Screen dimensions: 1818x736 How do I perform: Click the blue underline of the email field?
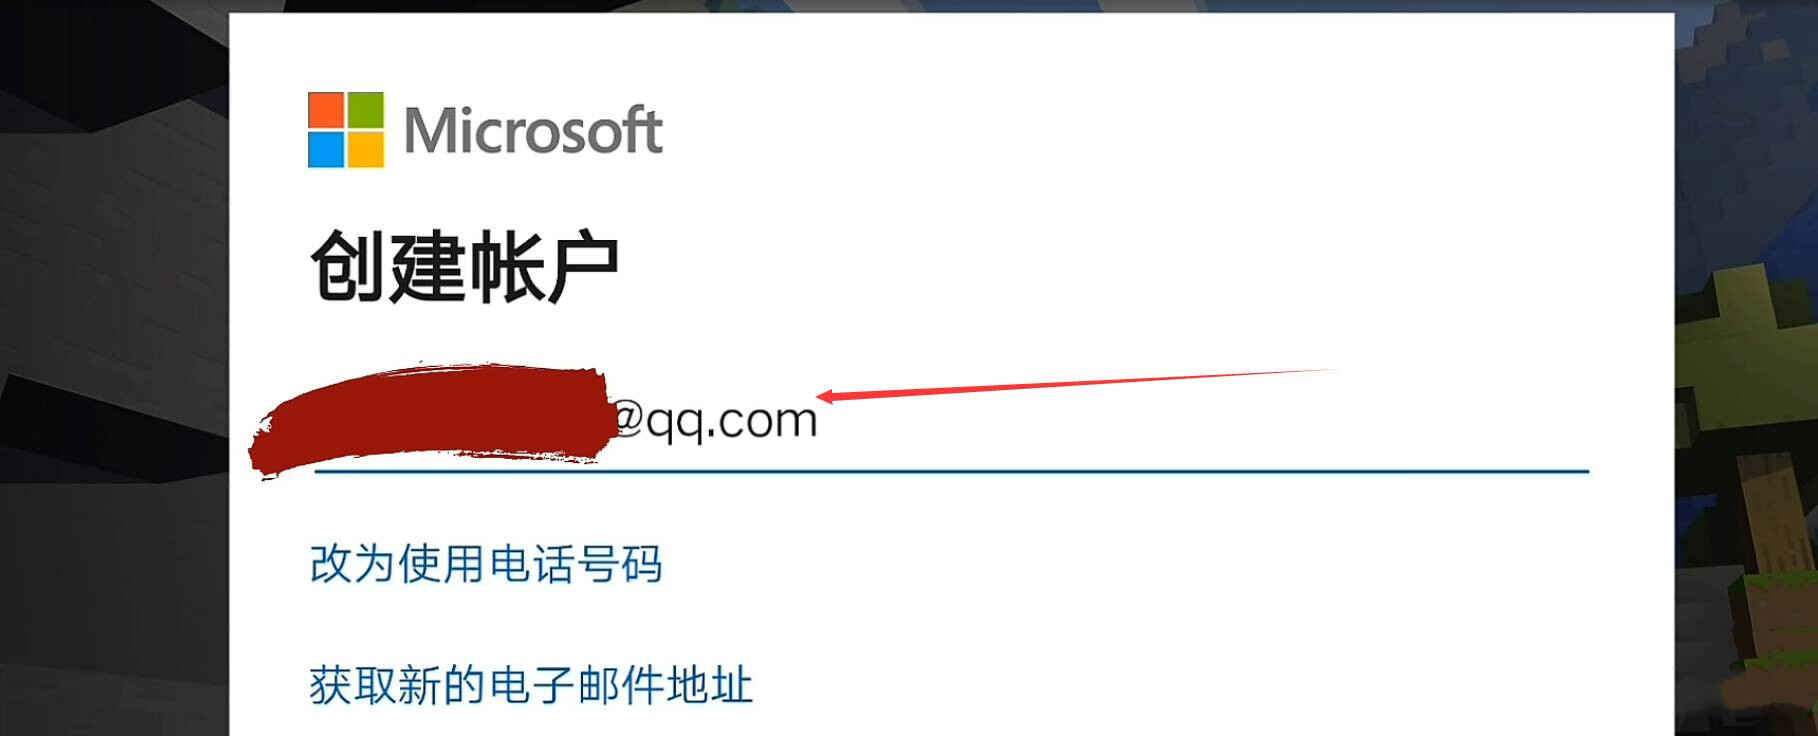[x=951, y=470]
